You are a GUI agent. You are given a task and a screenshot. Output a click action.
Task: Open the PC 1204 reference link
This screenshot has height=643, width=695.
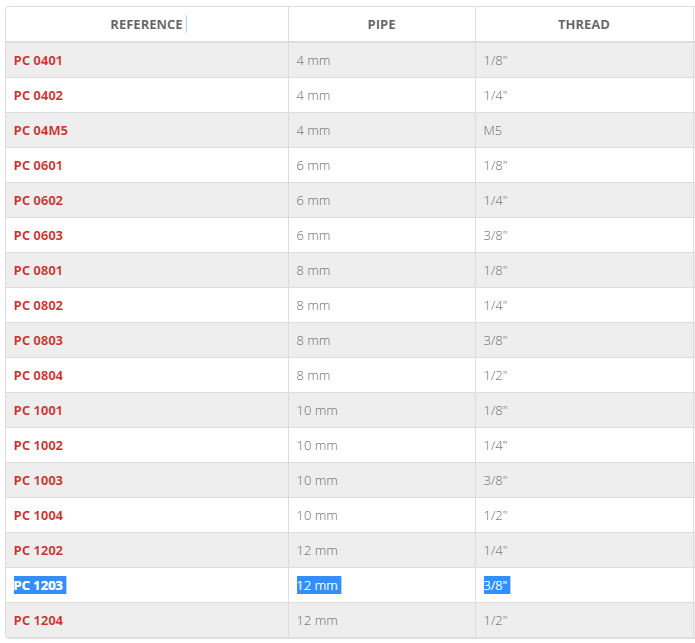pos(39,620)
